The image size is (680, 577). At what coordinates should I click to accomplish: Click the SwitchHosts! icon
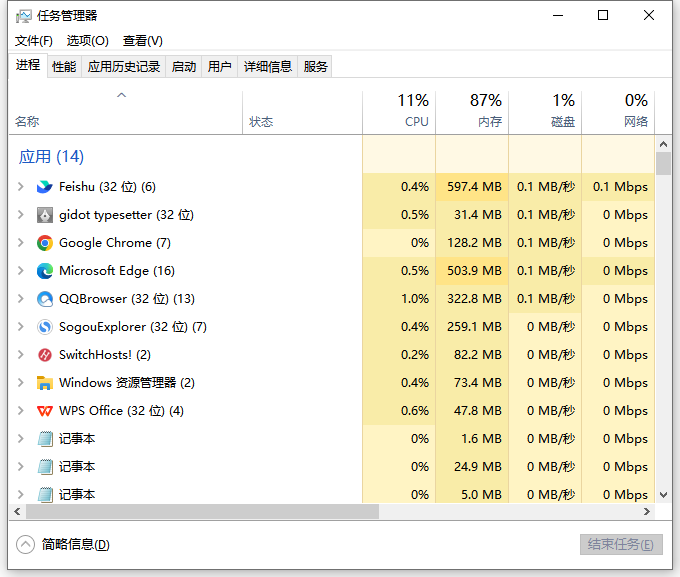pos(45,355)
